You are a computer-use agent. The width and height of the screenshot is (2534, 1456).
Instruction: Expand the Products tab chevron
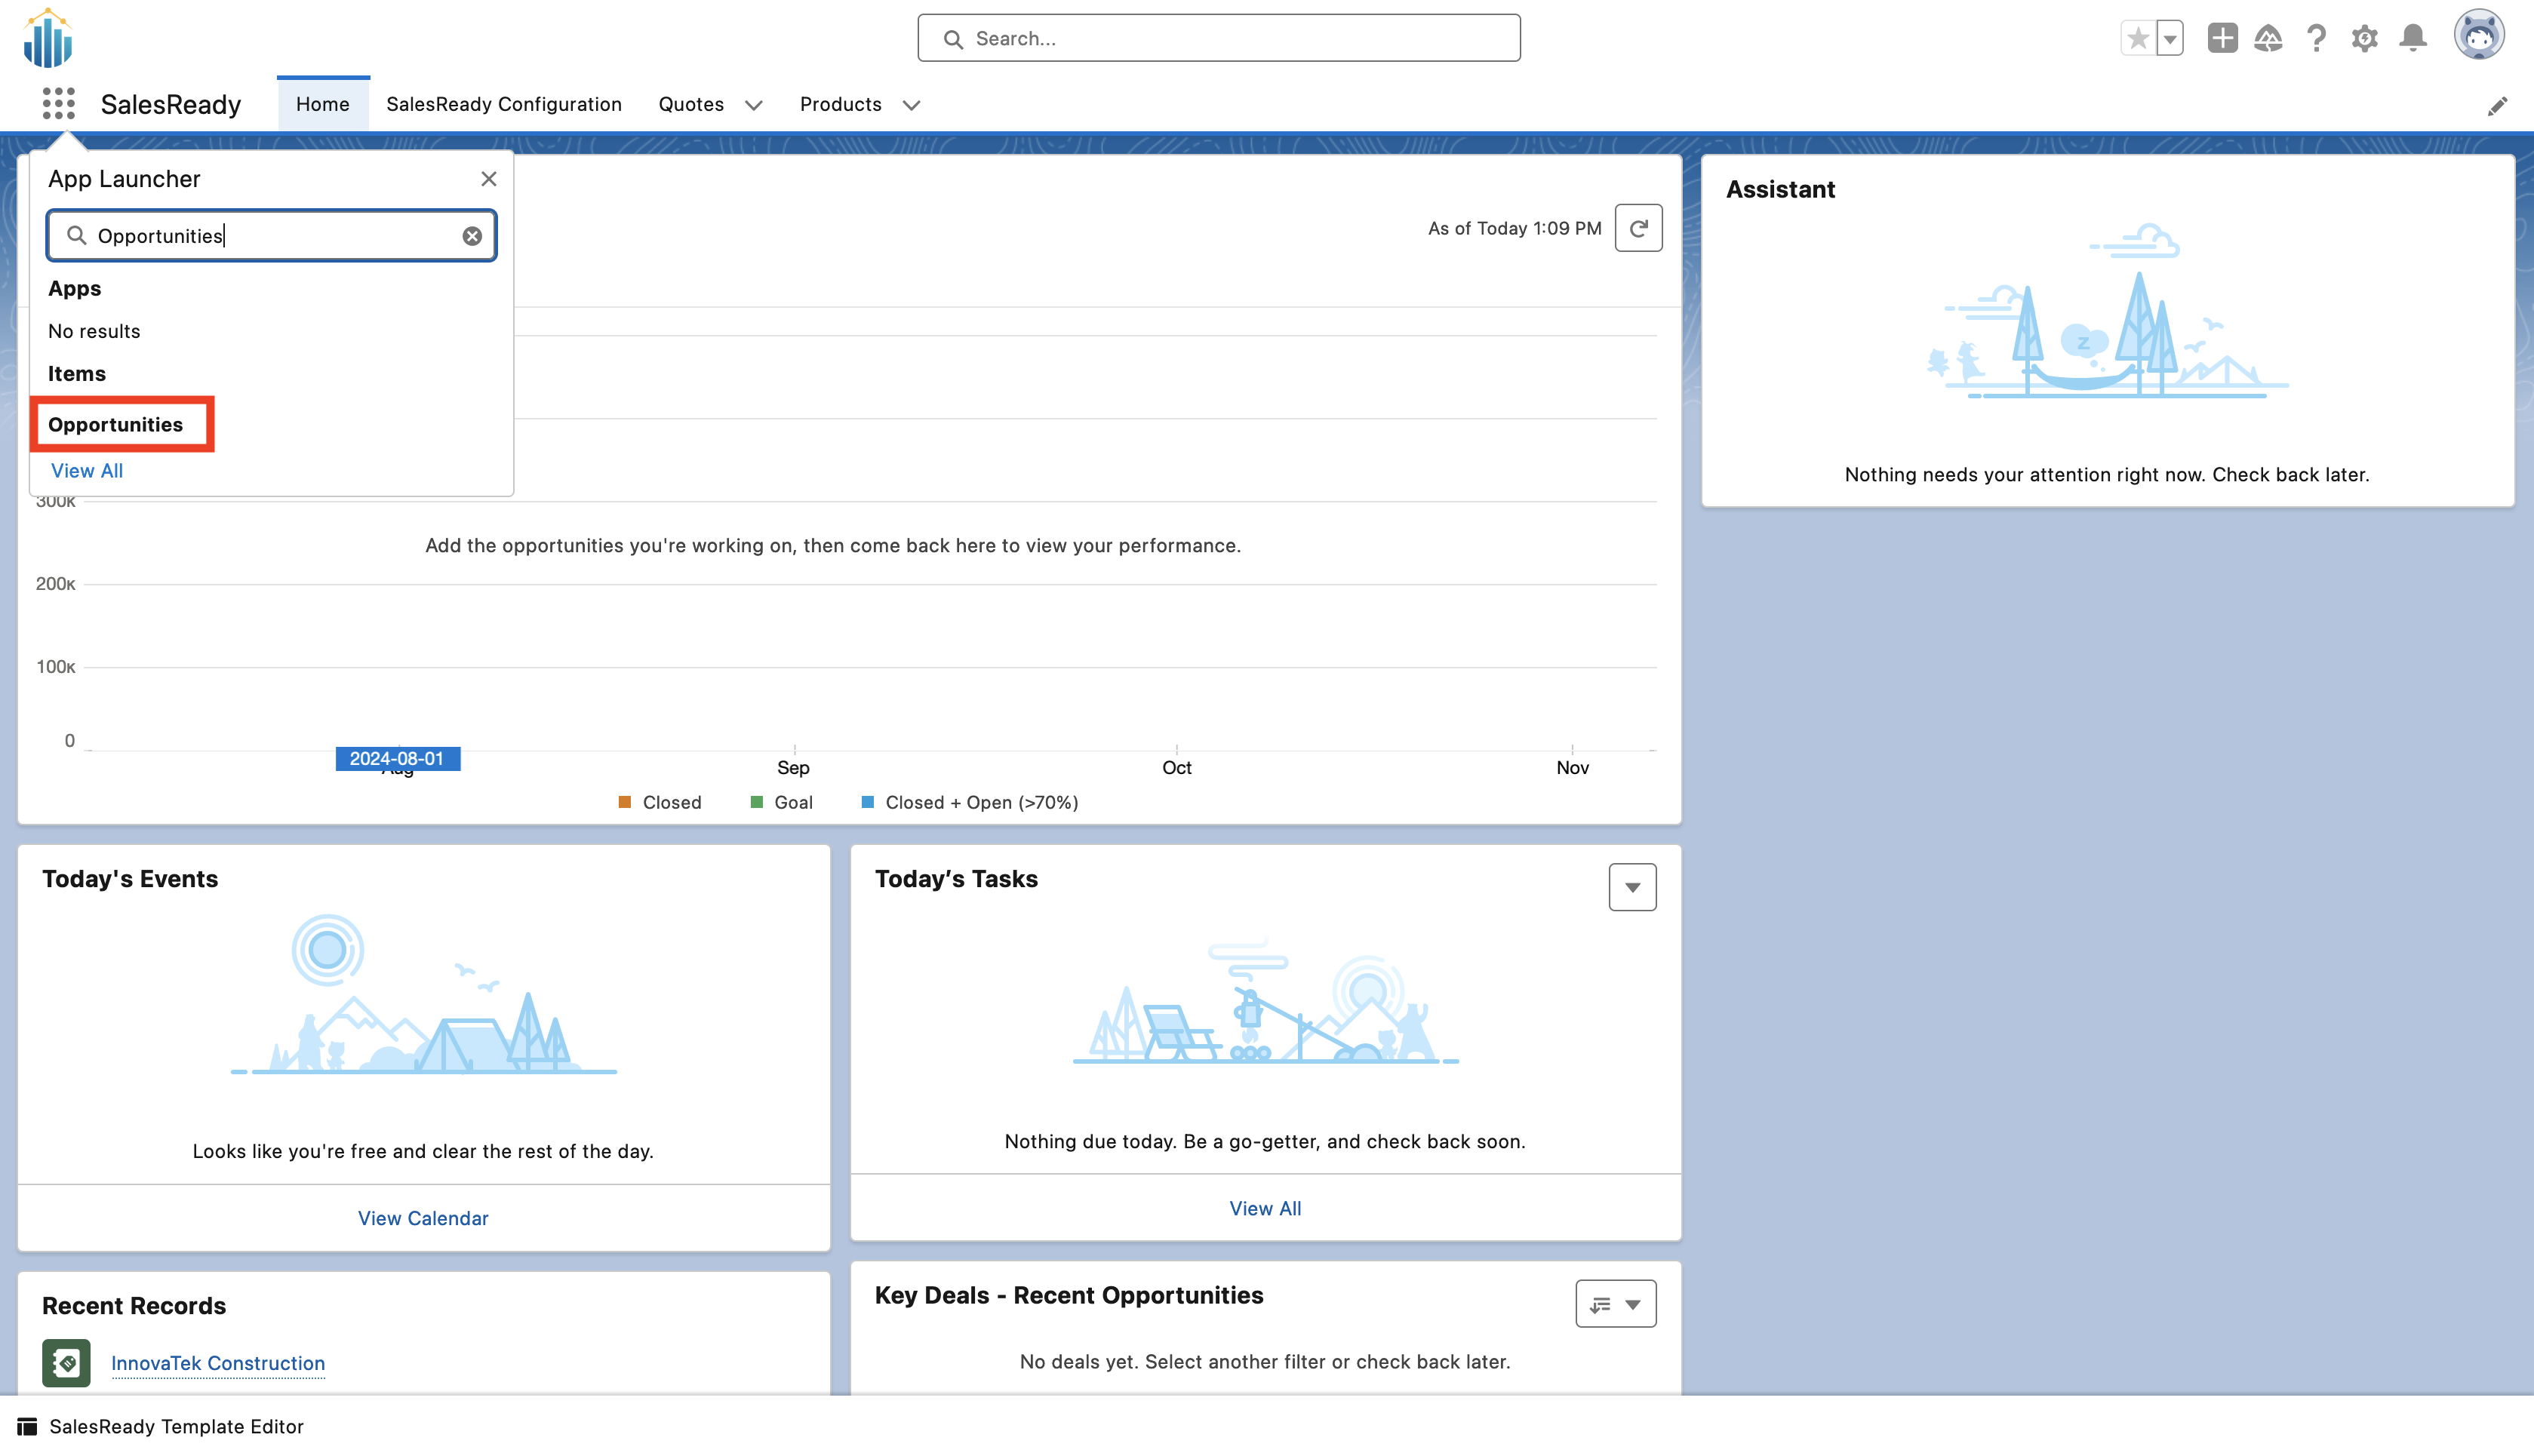(x=910, y=105)
